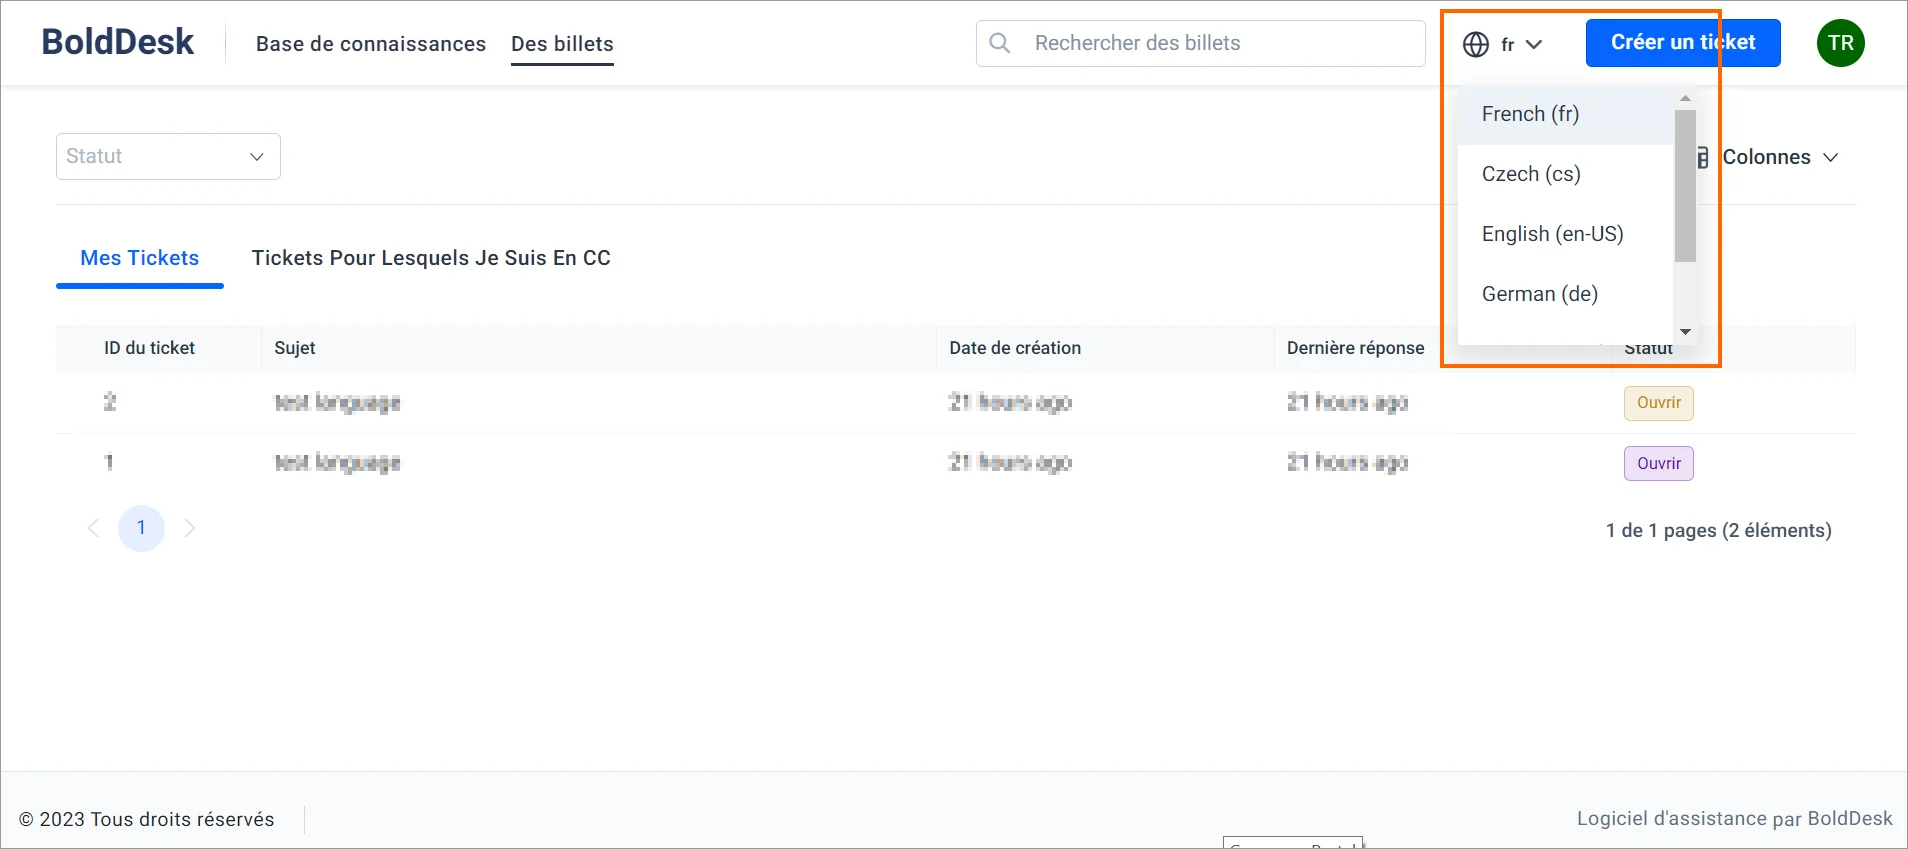Viewport: 1908px width, 849px height.
Task: Go to previous page arrow
Action: 93,528
